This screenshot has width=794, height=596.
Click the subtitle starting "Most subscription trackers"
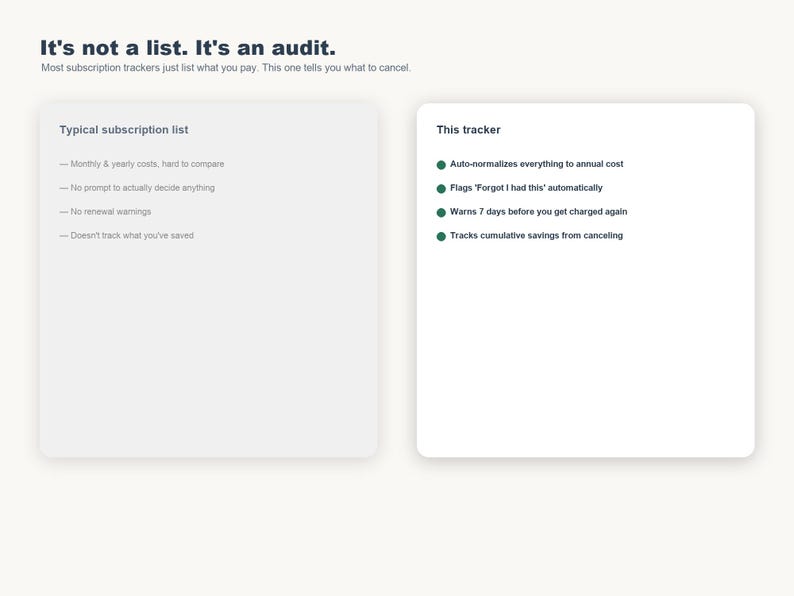pos(226,68)
